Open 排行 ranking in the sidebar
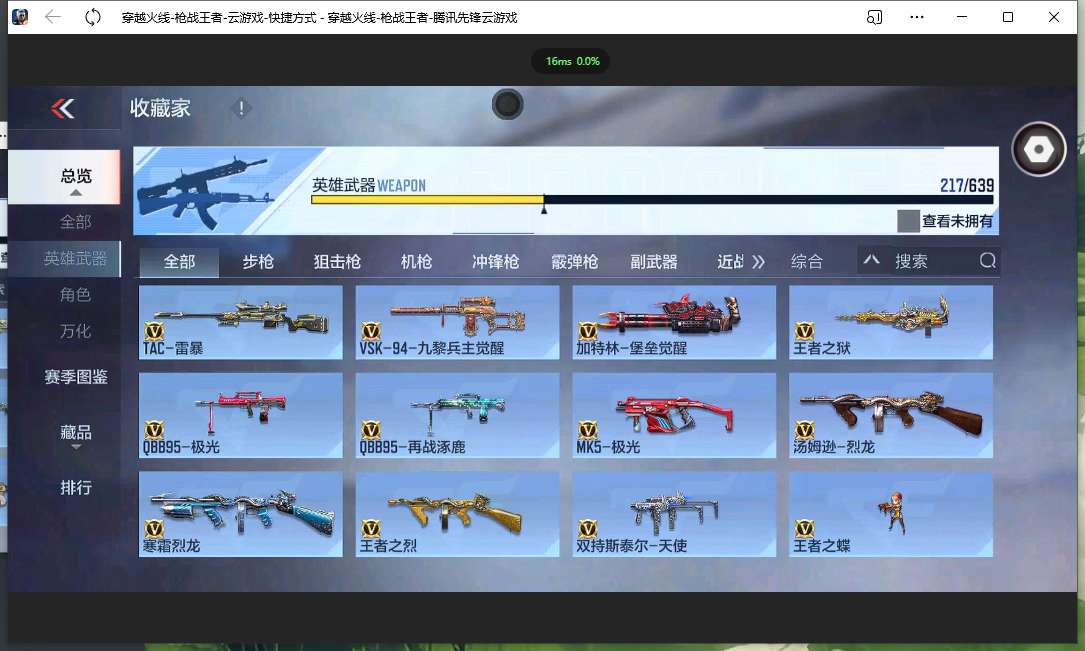 click(76, 488)
